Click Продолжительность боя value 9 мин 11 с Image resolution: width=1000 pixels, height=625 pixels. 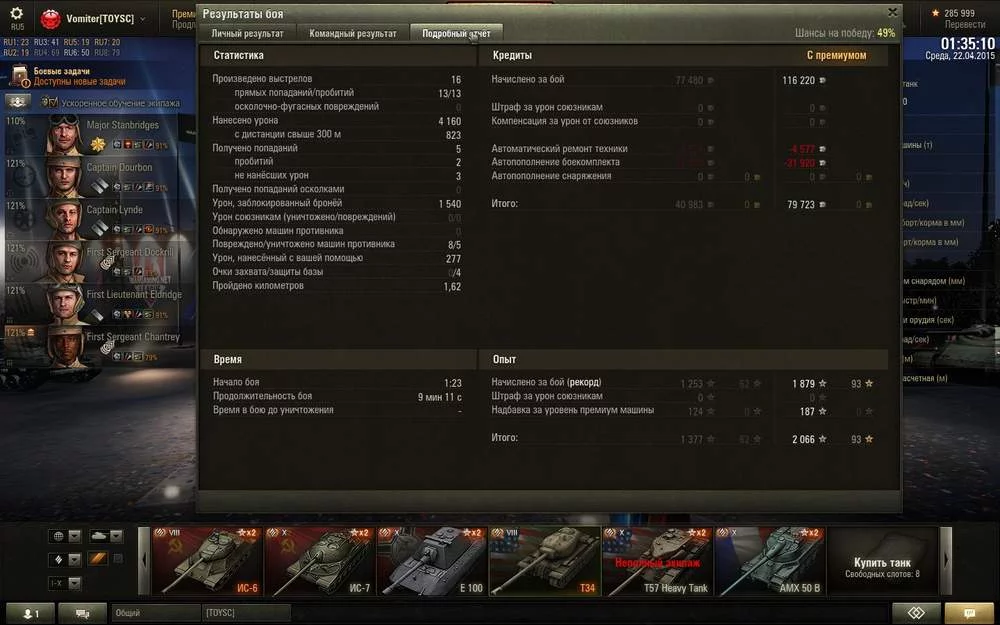point(439,397)
